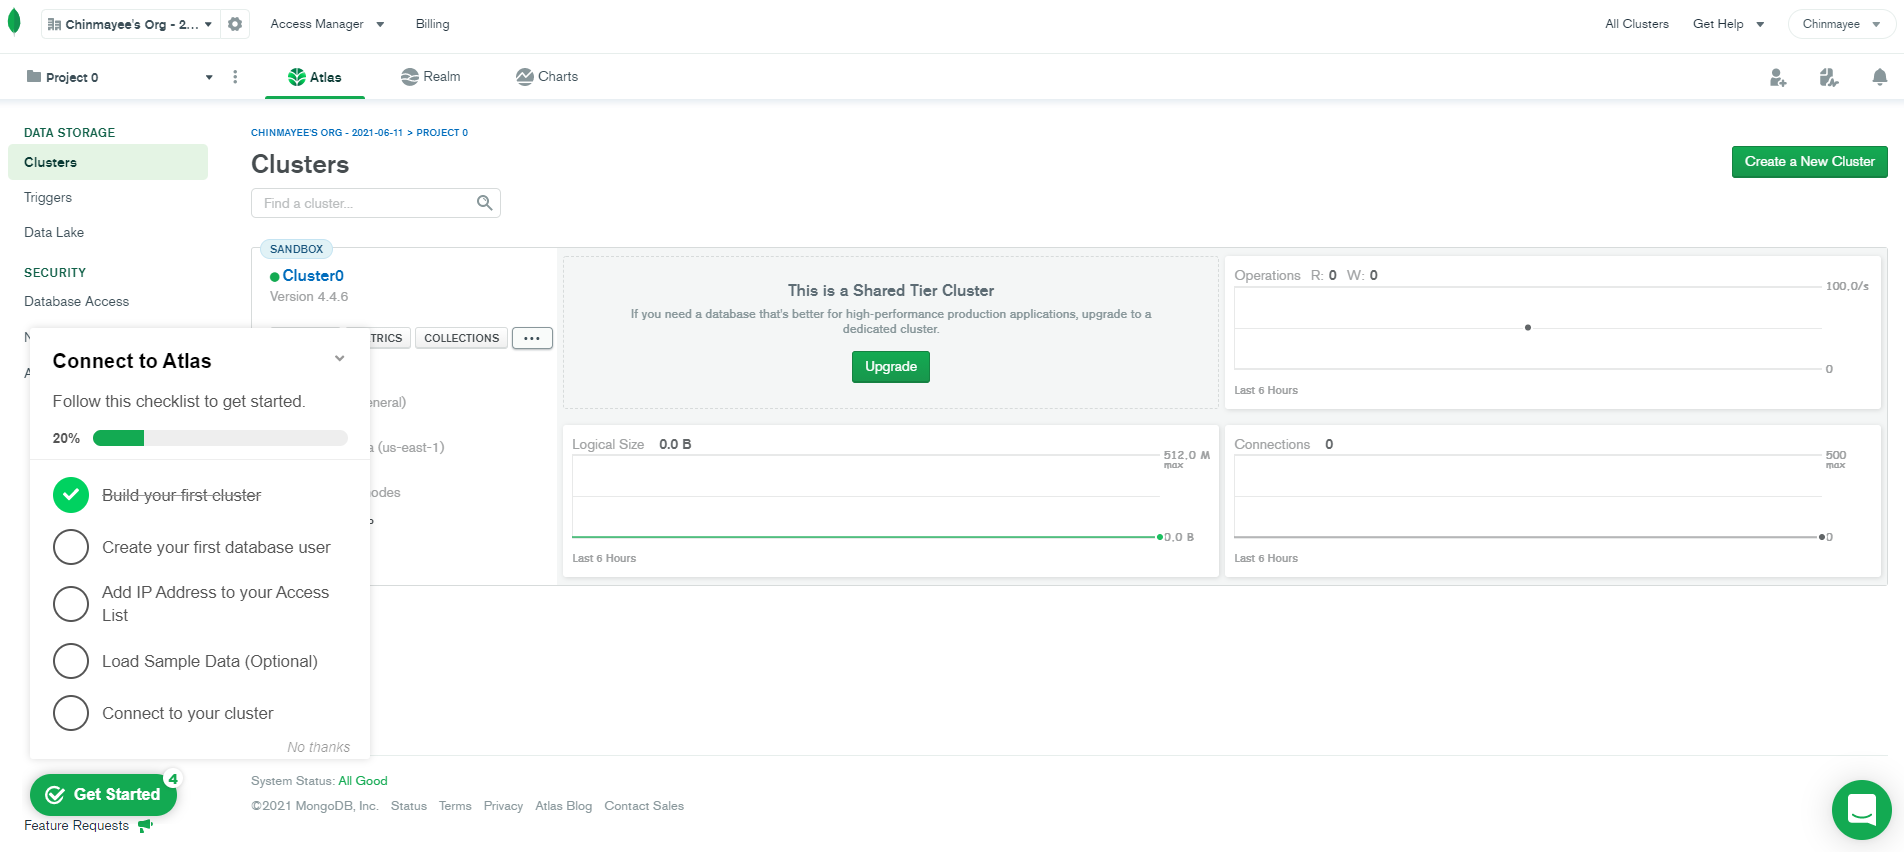1904x852 pixels.
Task: Open Data Lake in the sidebar
Action: (54, 233)
